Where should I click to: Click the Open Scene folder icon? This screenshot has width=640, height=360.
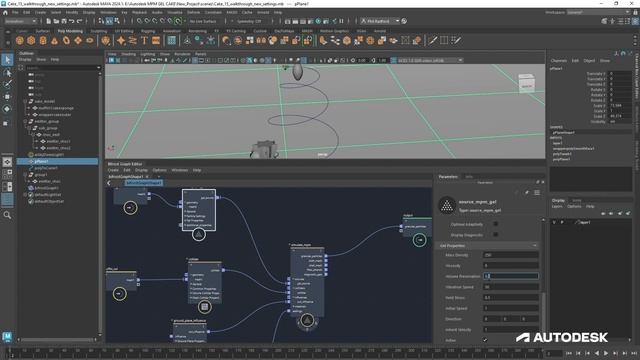(56, 21)
